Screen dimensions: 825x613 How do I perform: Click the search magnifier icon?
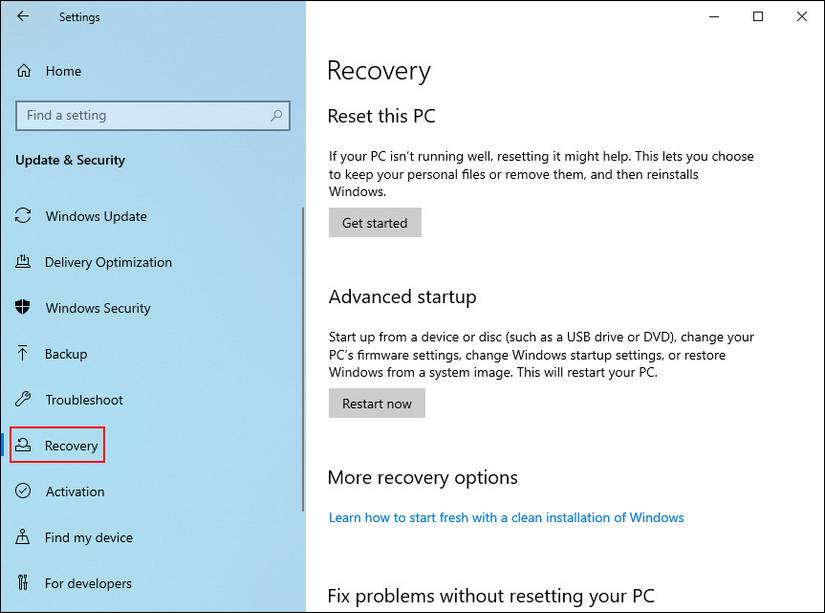pyautogui.click(x=275, y=115)
